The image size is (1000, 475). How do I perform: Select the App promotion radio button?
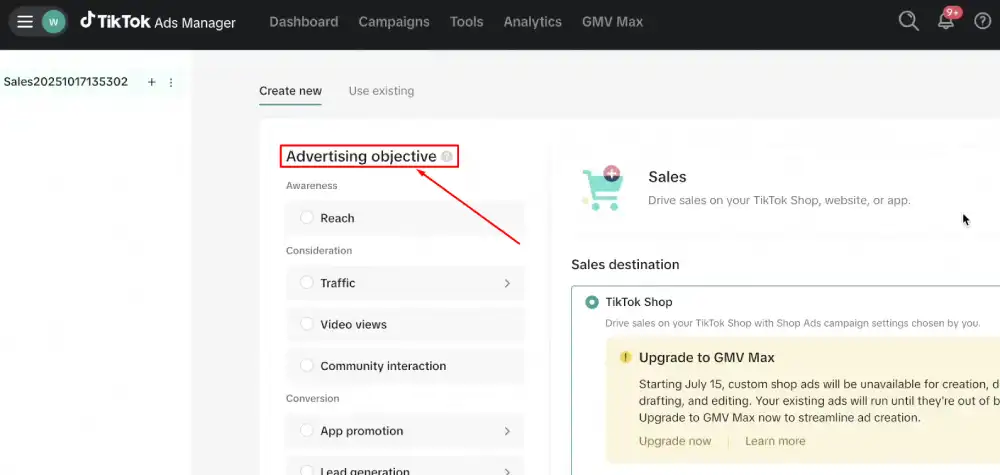pos(307,431)
